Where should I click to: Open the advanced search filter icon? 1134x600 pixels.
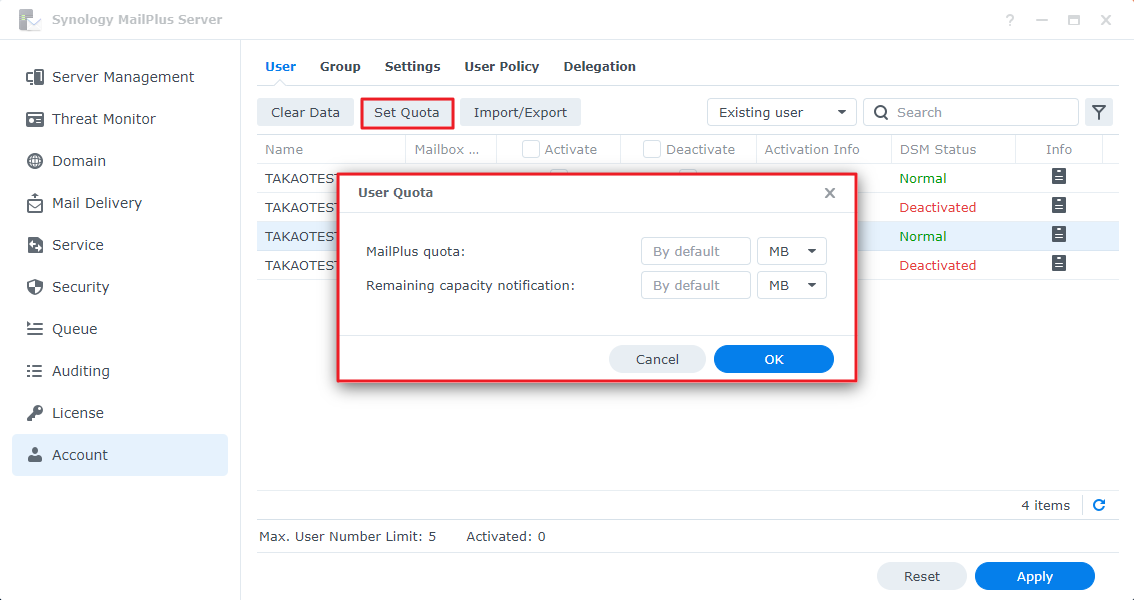coord(1099,111)
